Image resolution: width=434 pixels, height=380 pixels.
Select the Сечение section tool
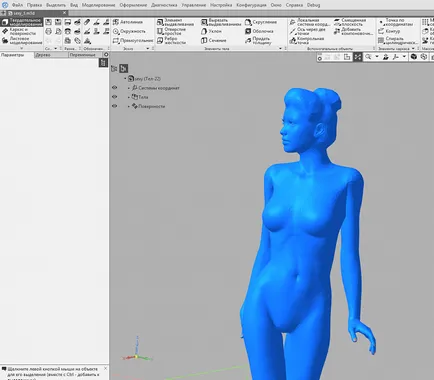tap(214, 40)
